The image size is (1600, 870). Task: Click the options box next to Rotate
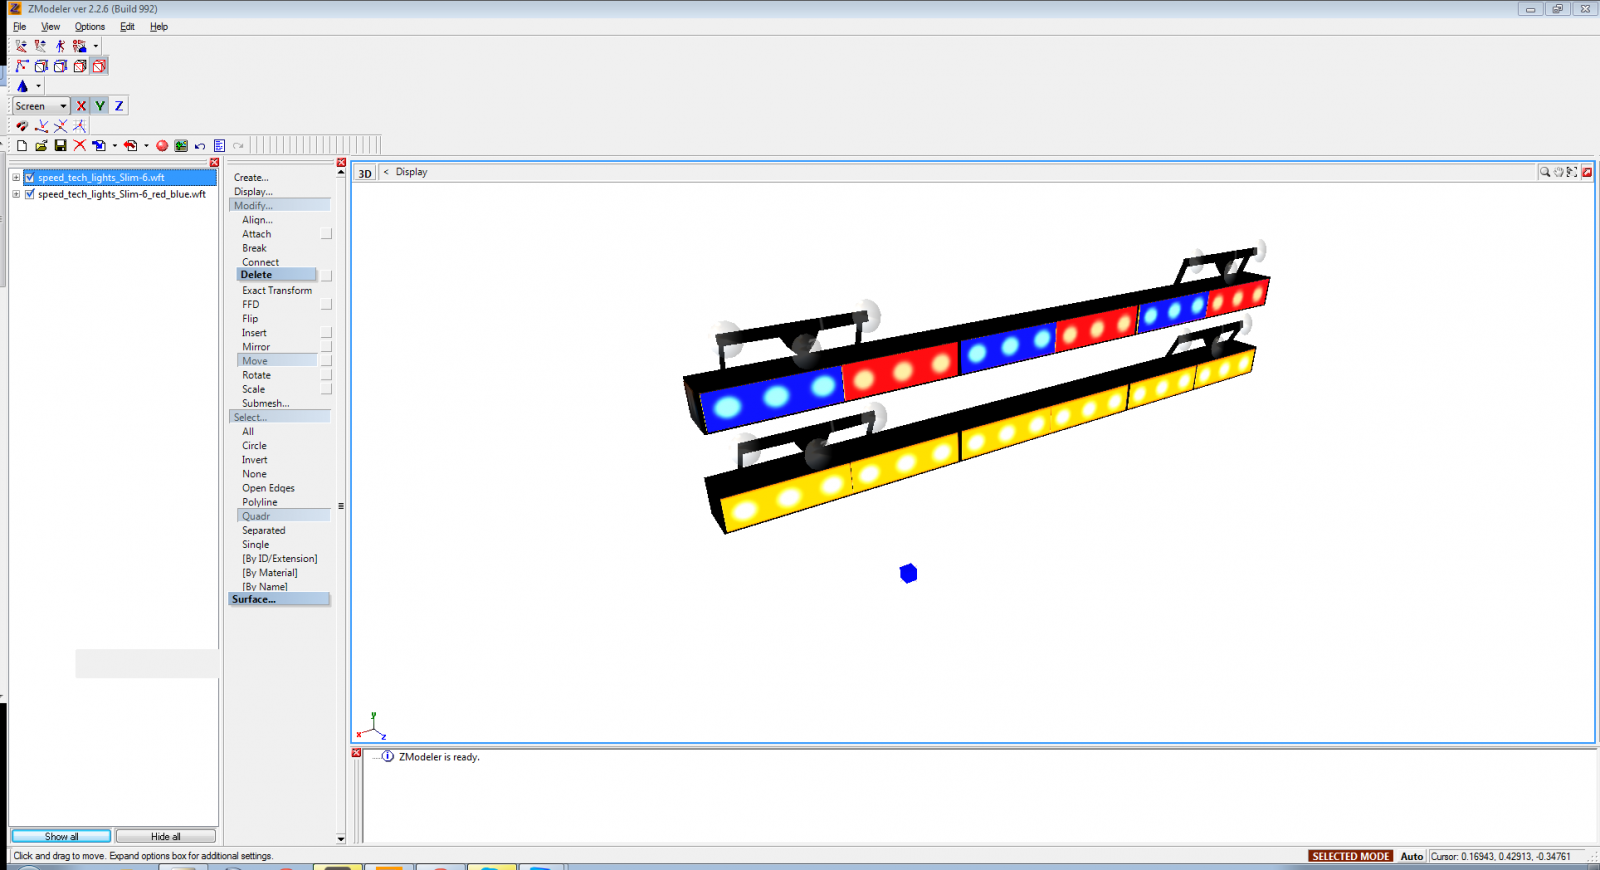(326, 375)
